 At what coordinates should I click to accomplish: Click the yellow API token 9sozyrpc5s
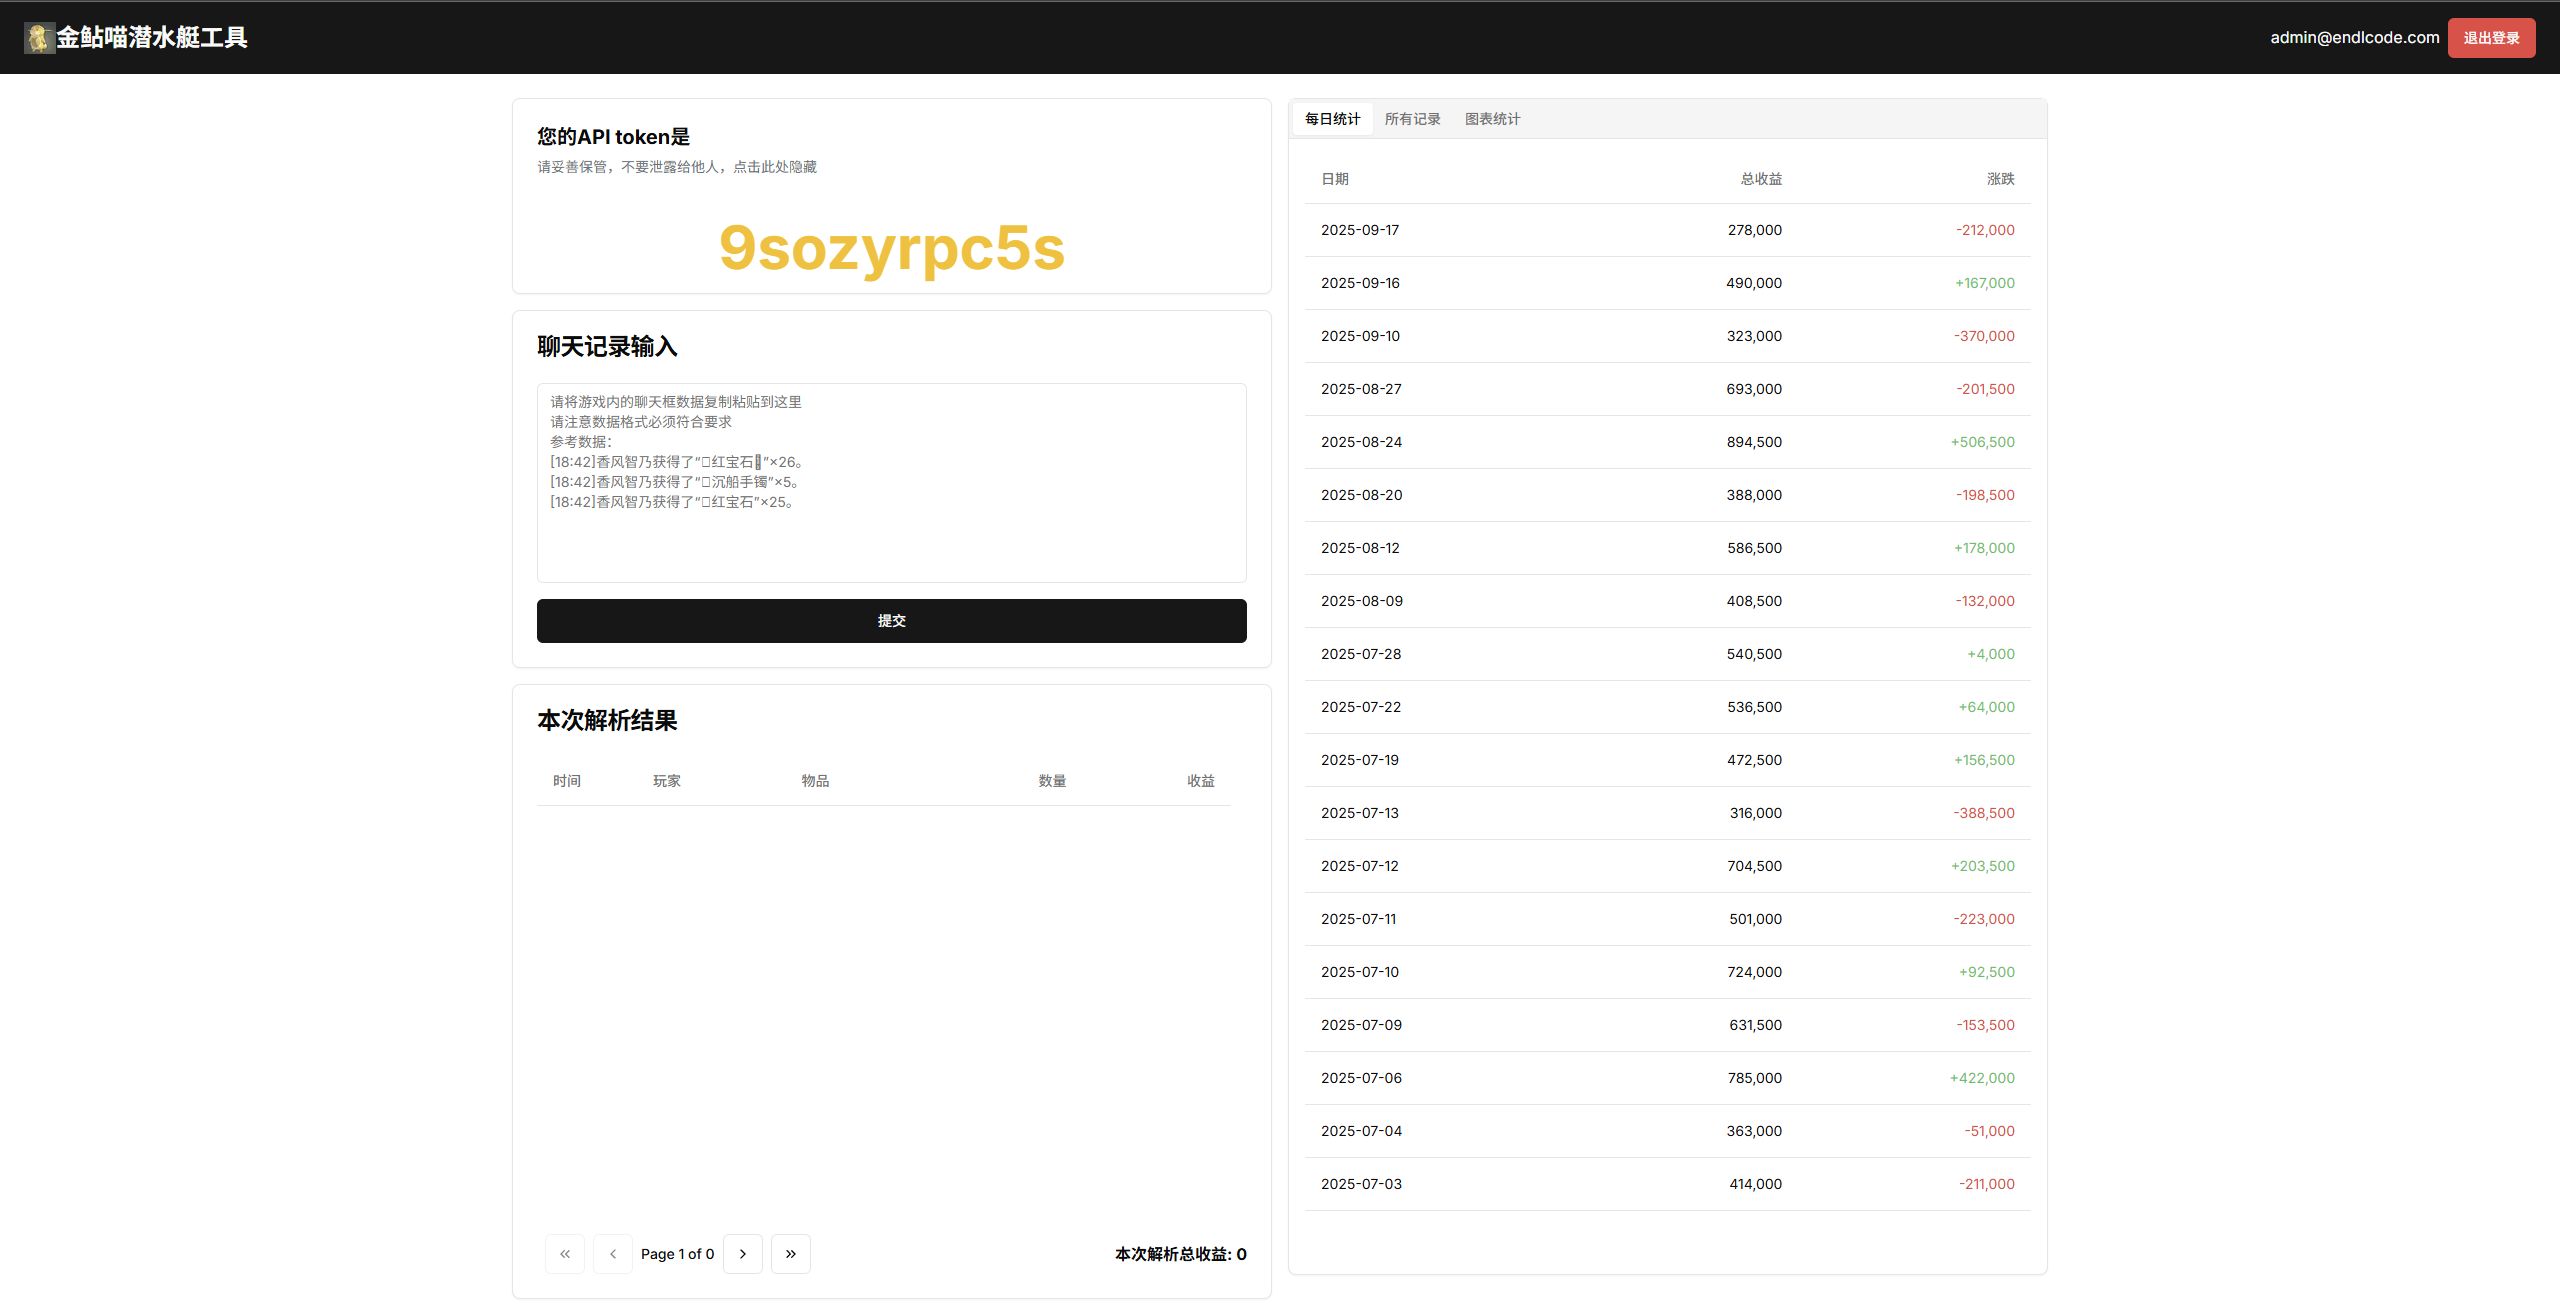pos(891,248)
